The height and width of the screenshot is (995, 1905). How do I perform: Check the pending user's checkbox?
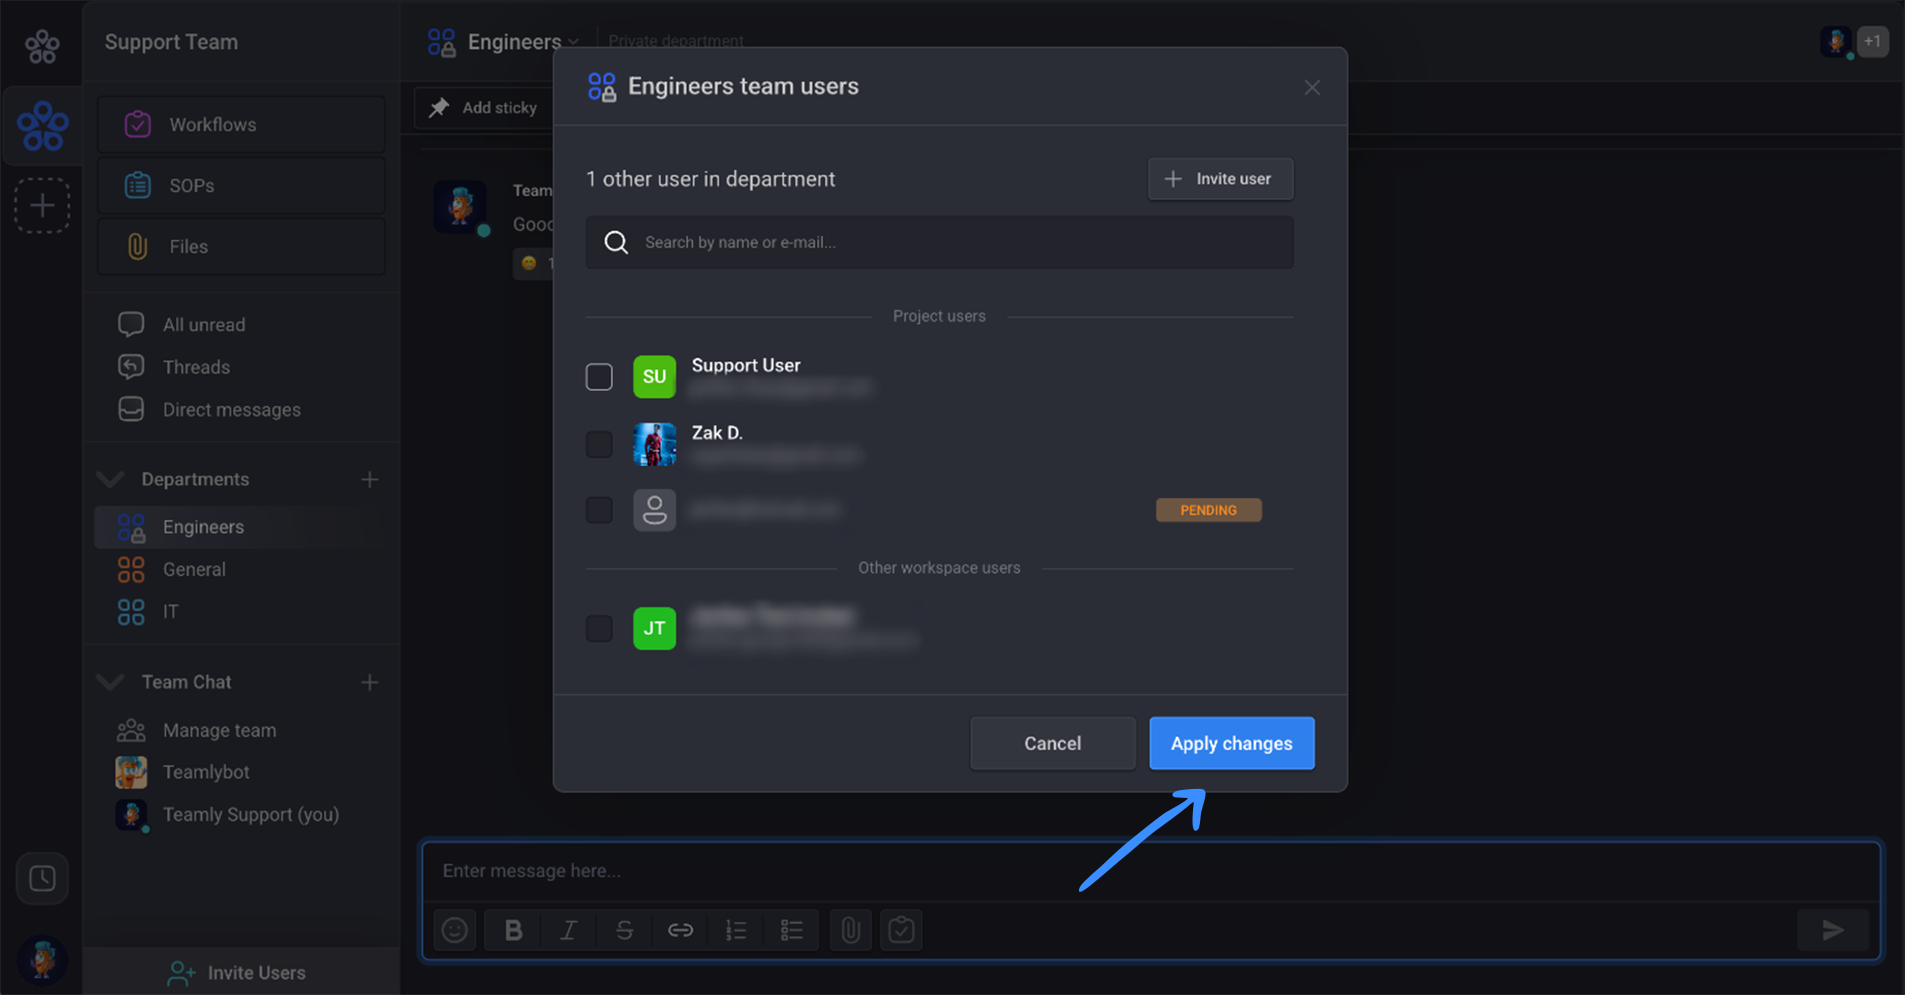pos(599,510)
